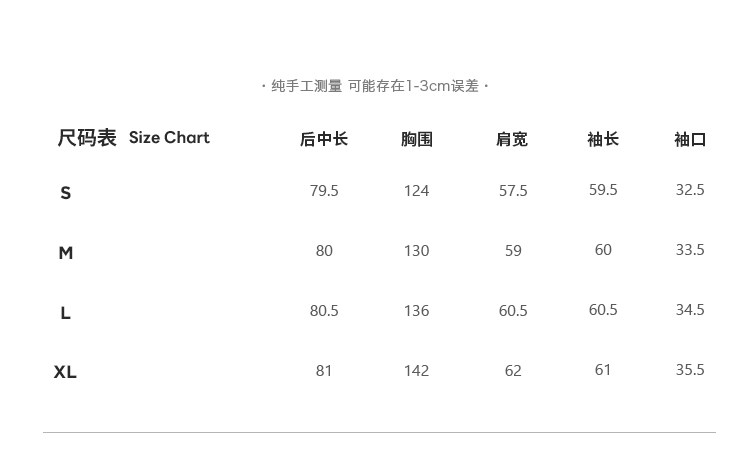Select the M size row label

[x=66, y=253]
